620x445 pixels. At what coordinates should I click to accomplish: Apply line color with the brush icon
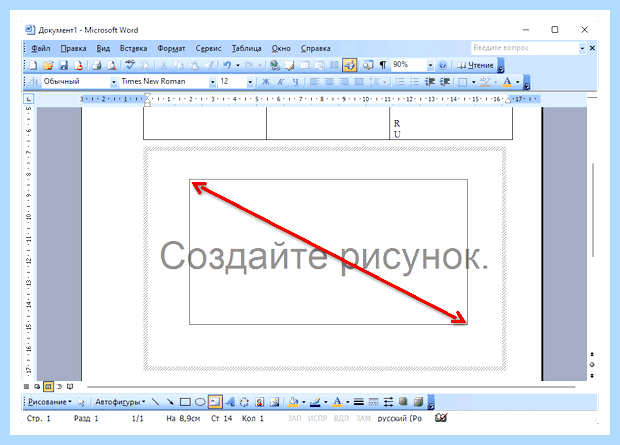click(315, 402)
